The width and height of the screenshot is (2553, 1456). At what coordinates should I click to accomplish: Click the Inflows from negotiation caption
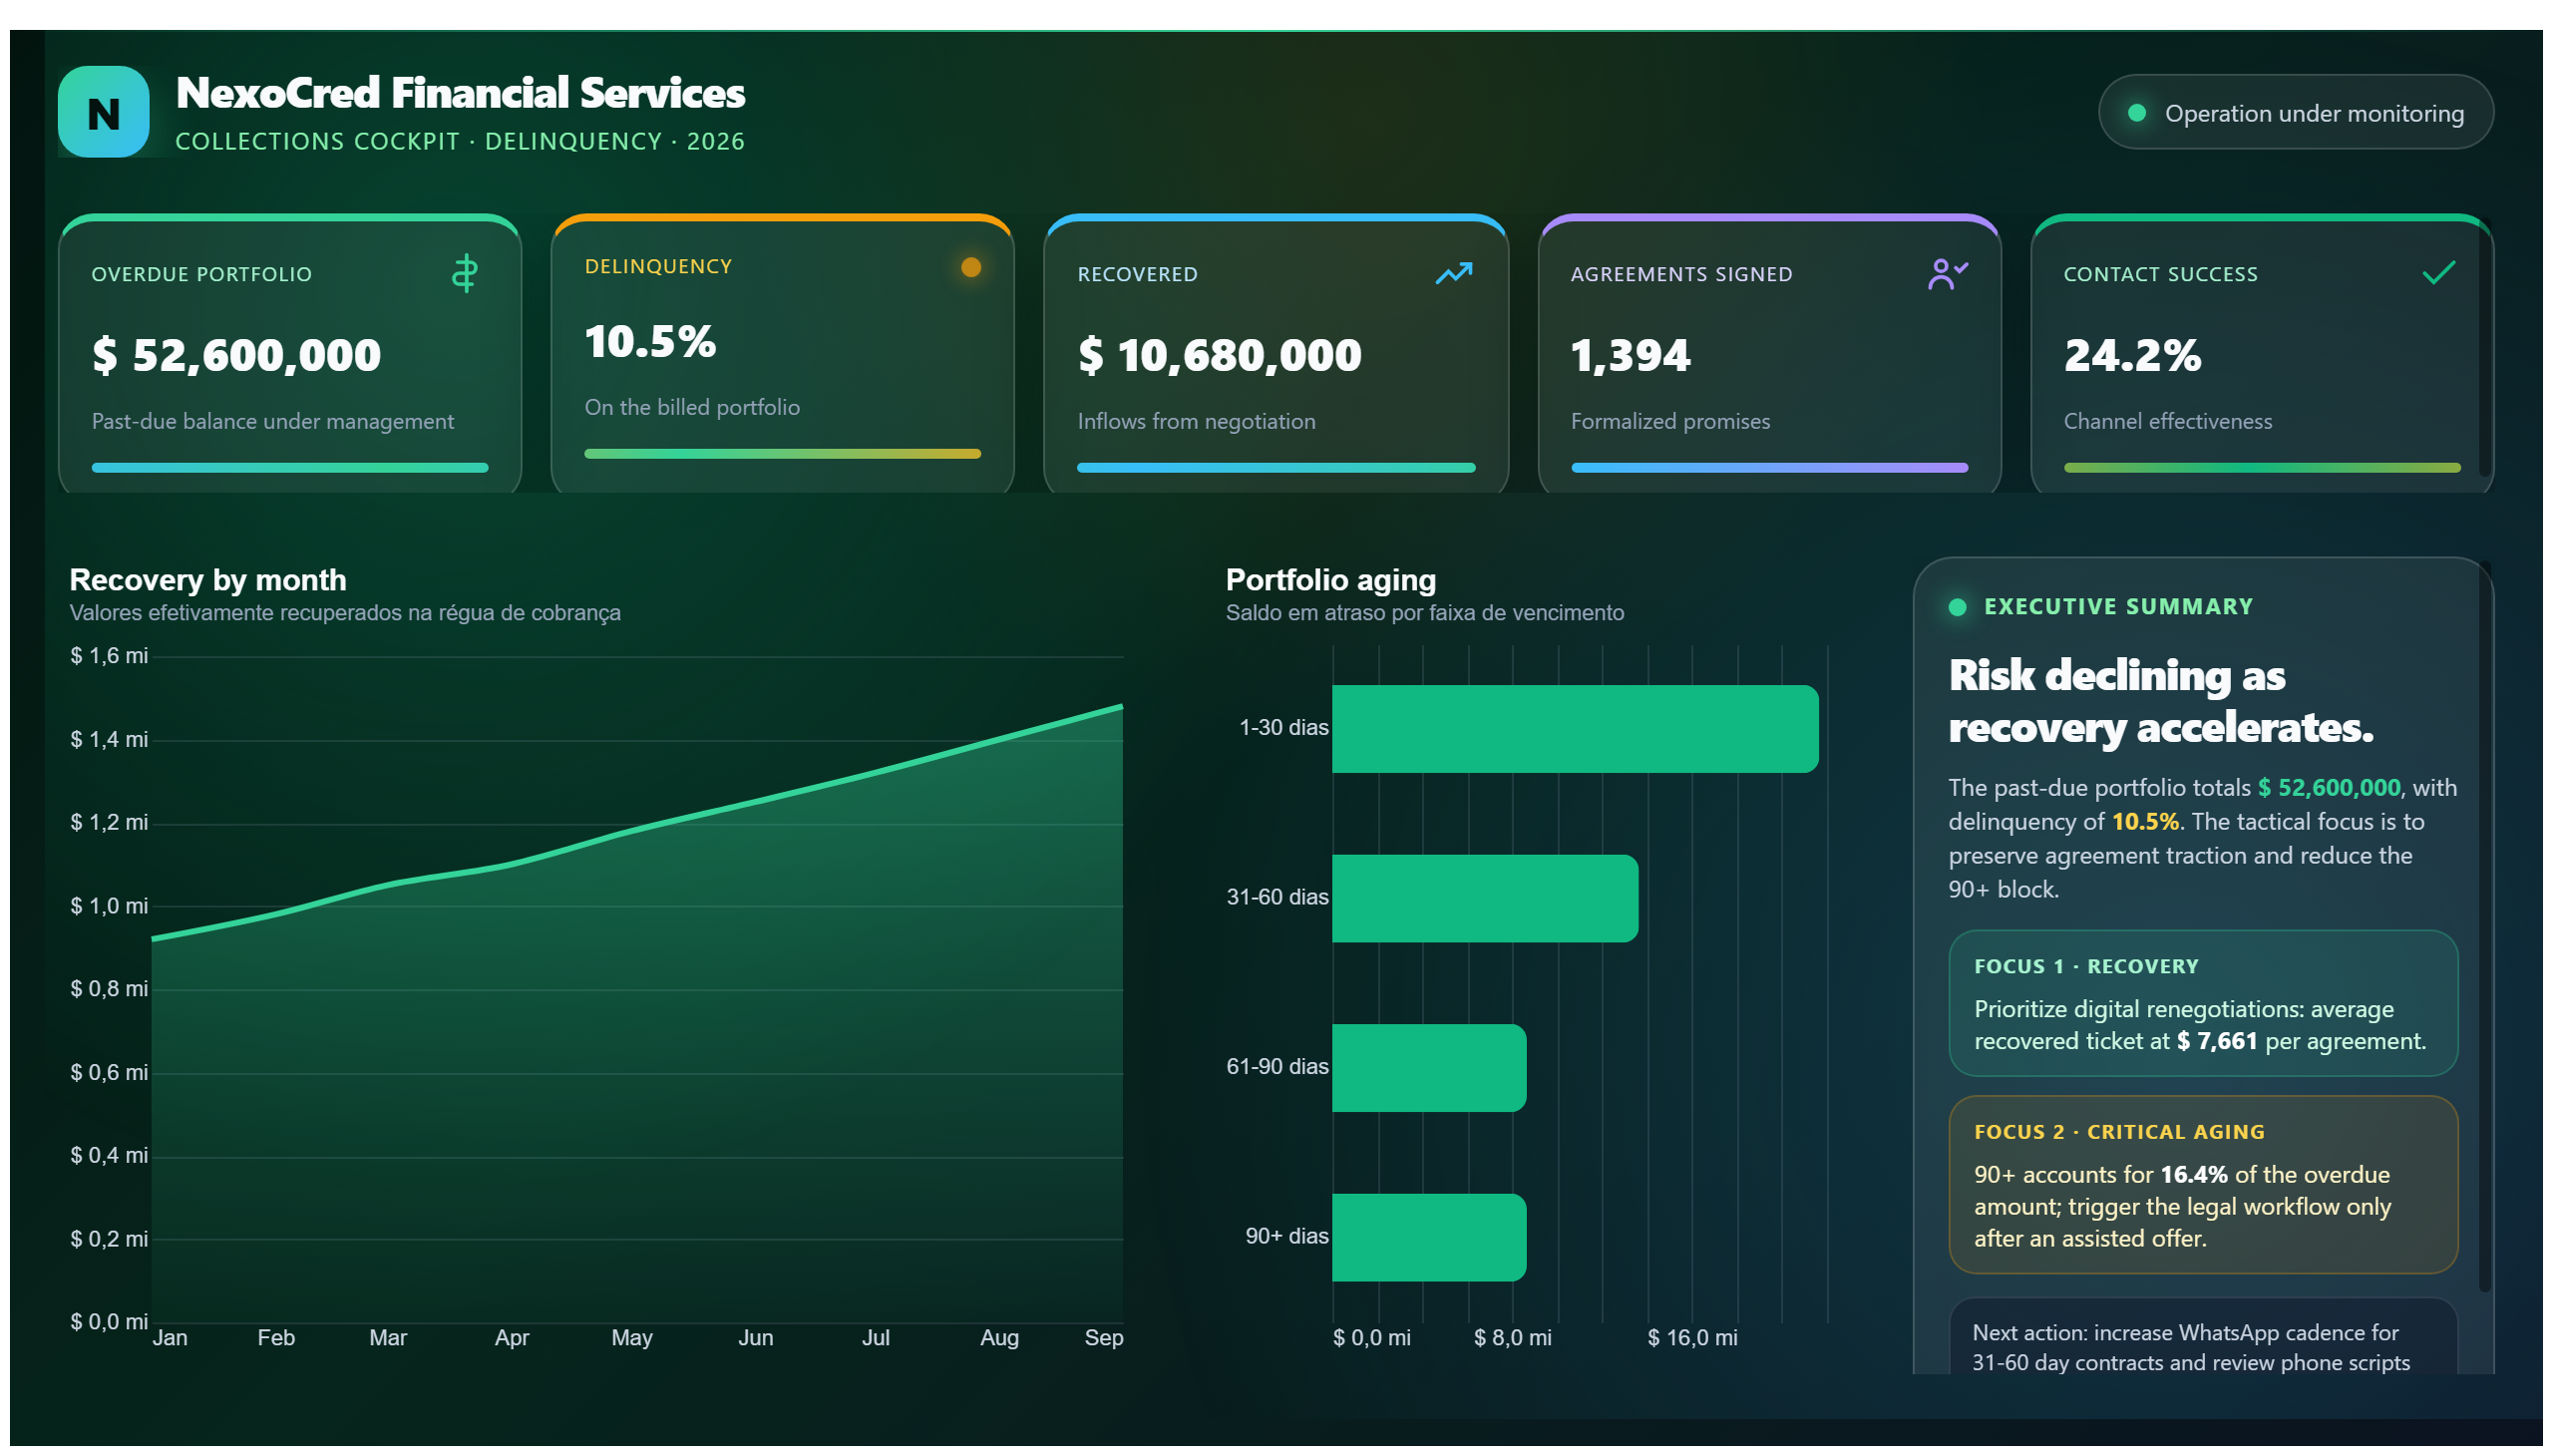[x=1196, y=422]
